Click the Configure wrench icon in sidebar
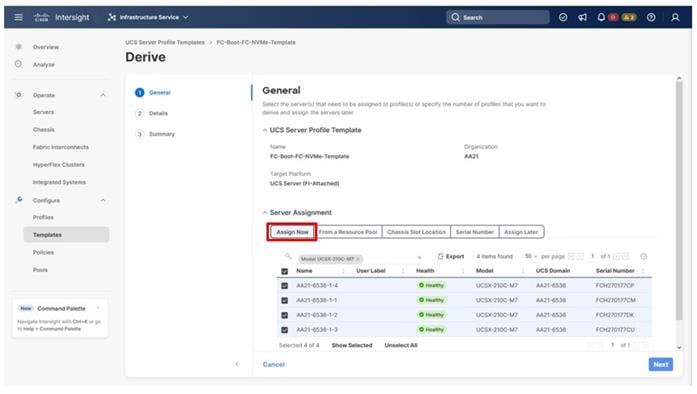This screenshot has height=394, width=697. 19,200
